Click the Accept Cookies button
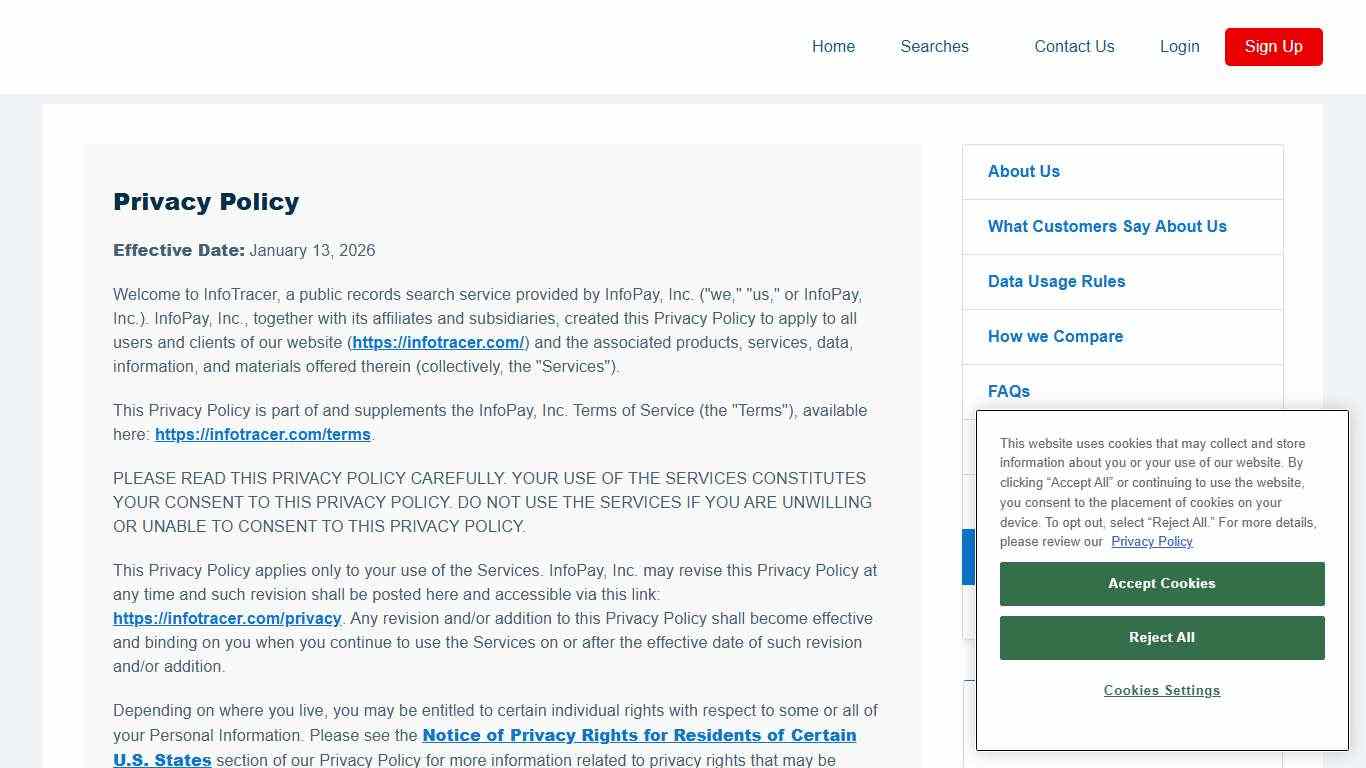Screen dimensions: 1366x768 tap(1161, 583)
